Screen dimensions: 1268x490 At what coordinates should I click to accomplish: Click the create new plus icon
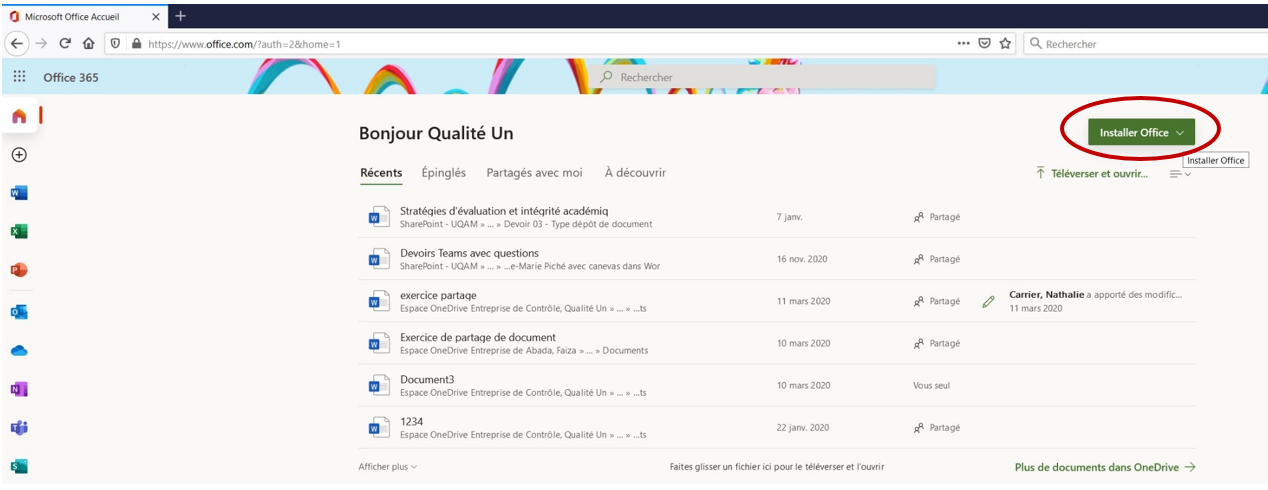pyautogui.click(x=19, y=155)
